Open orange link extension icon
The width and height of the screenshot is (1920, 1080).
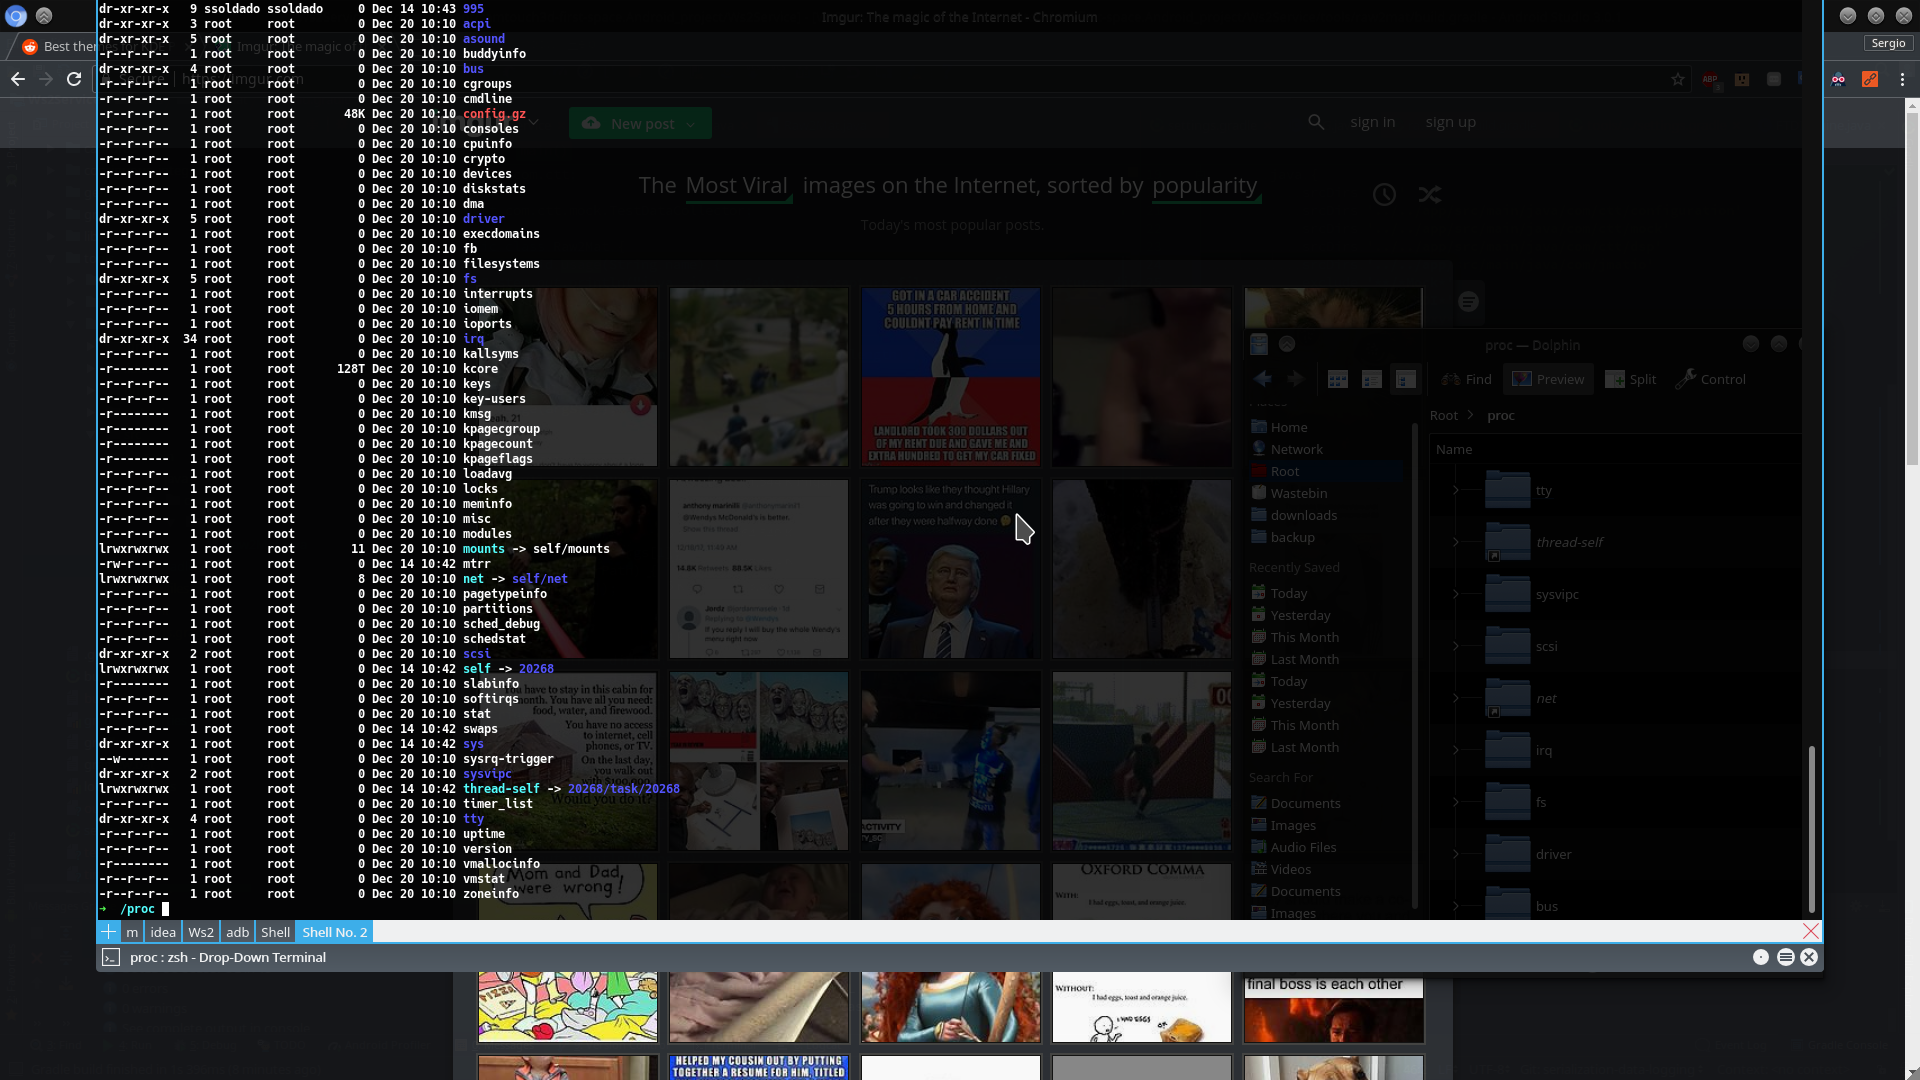click(1870, 79)
